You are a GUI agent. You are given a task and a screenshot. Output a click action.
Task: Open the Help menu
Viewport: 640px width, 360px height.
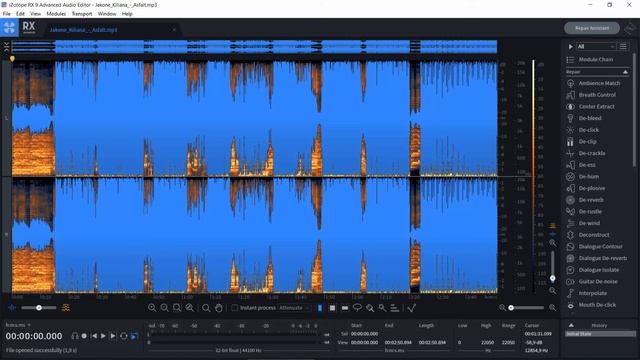pyautogui.click(x=127, y=14)
